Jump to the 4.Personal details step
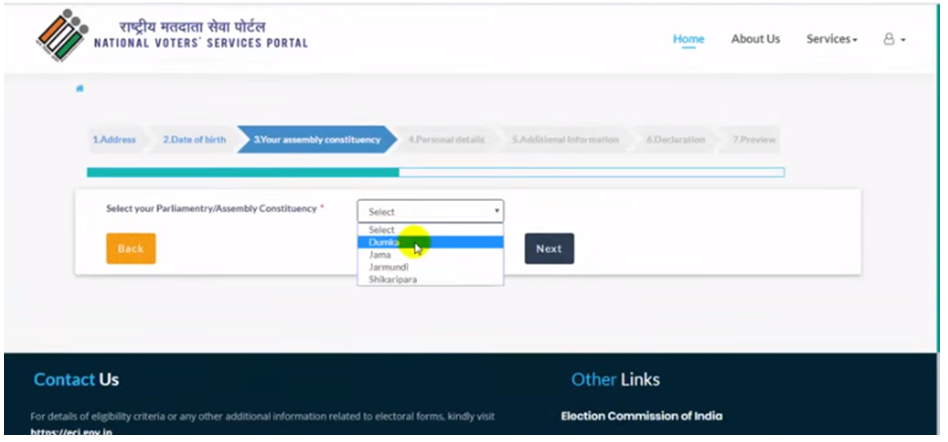The height and width of the screenshot is (442, 948). 446,140
